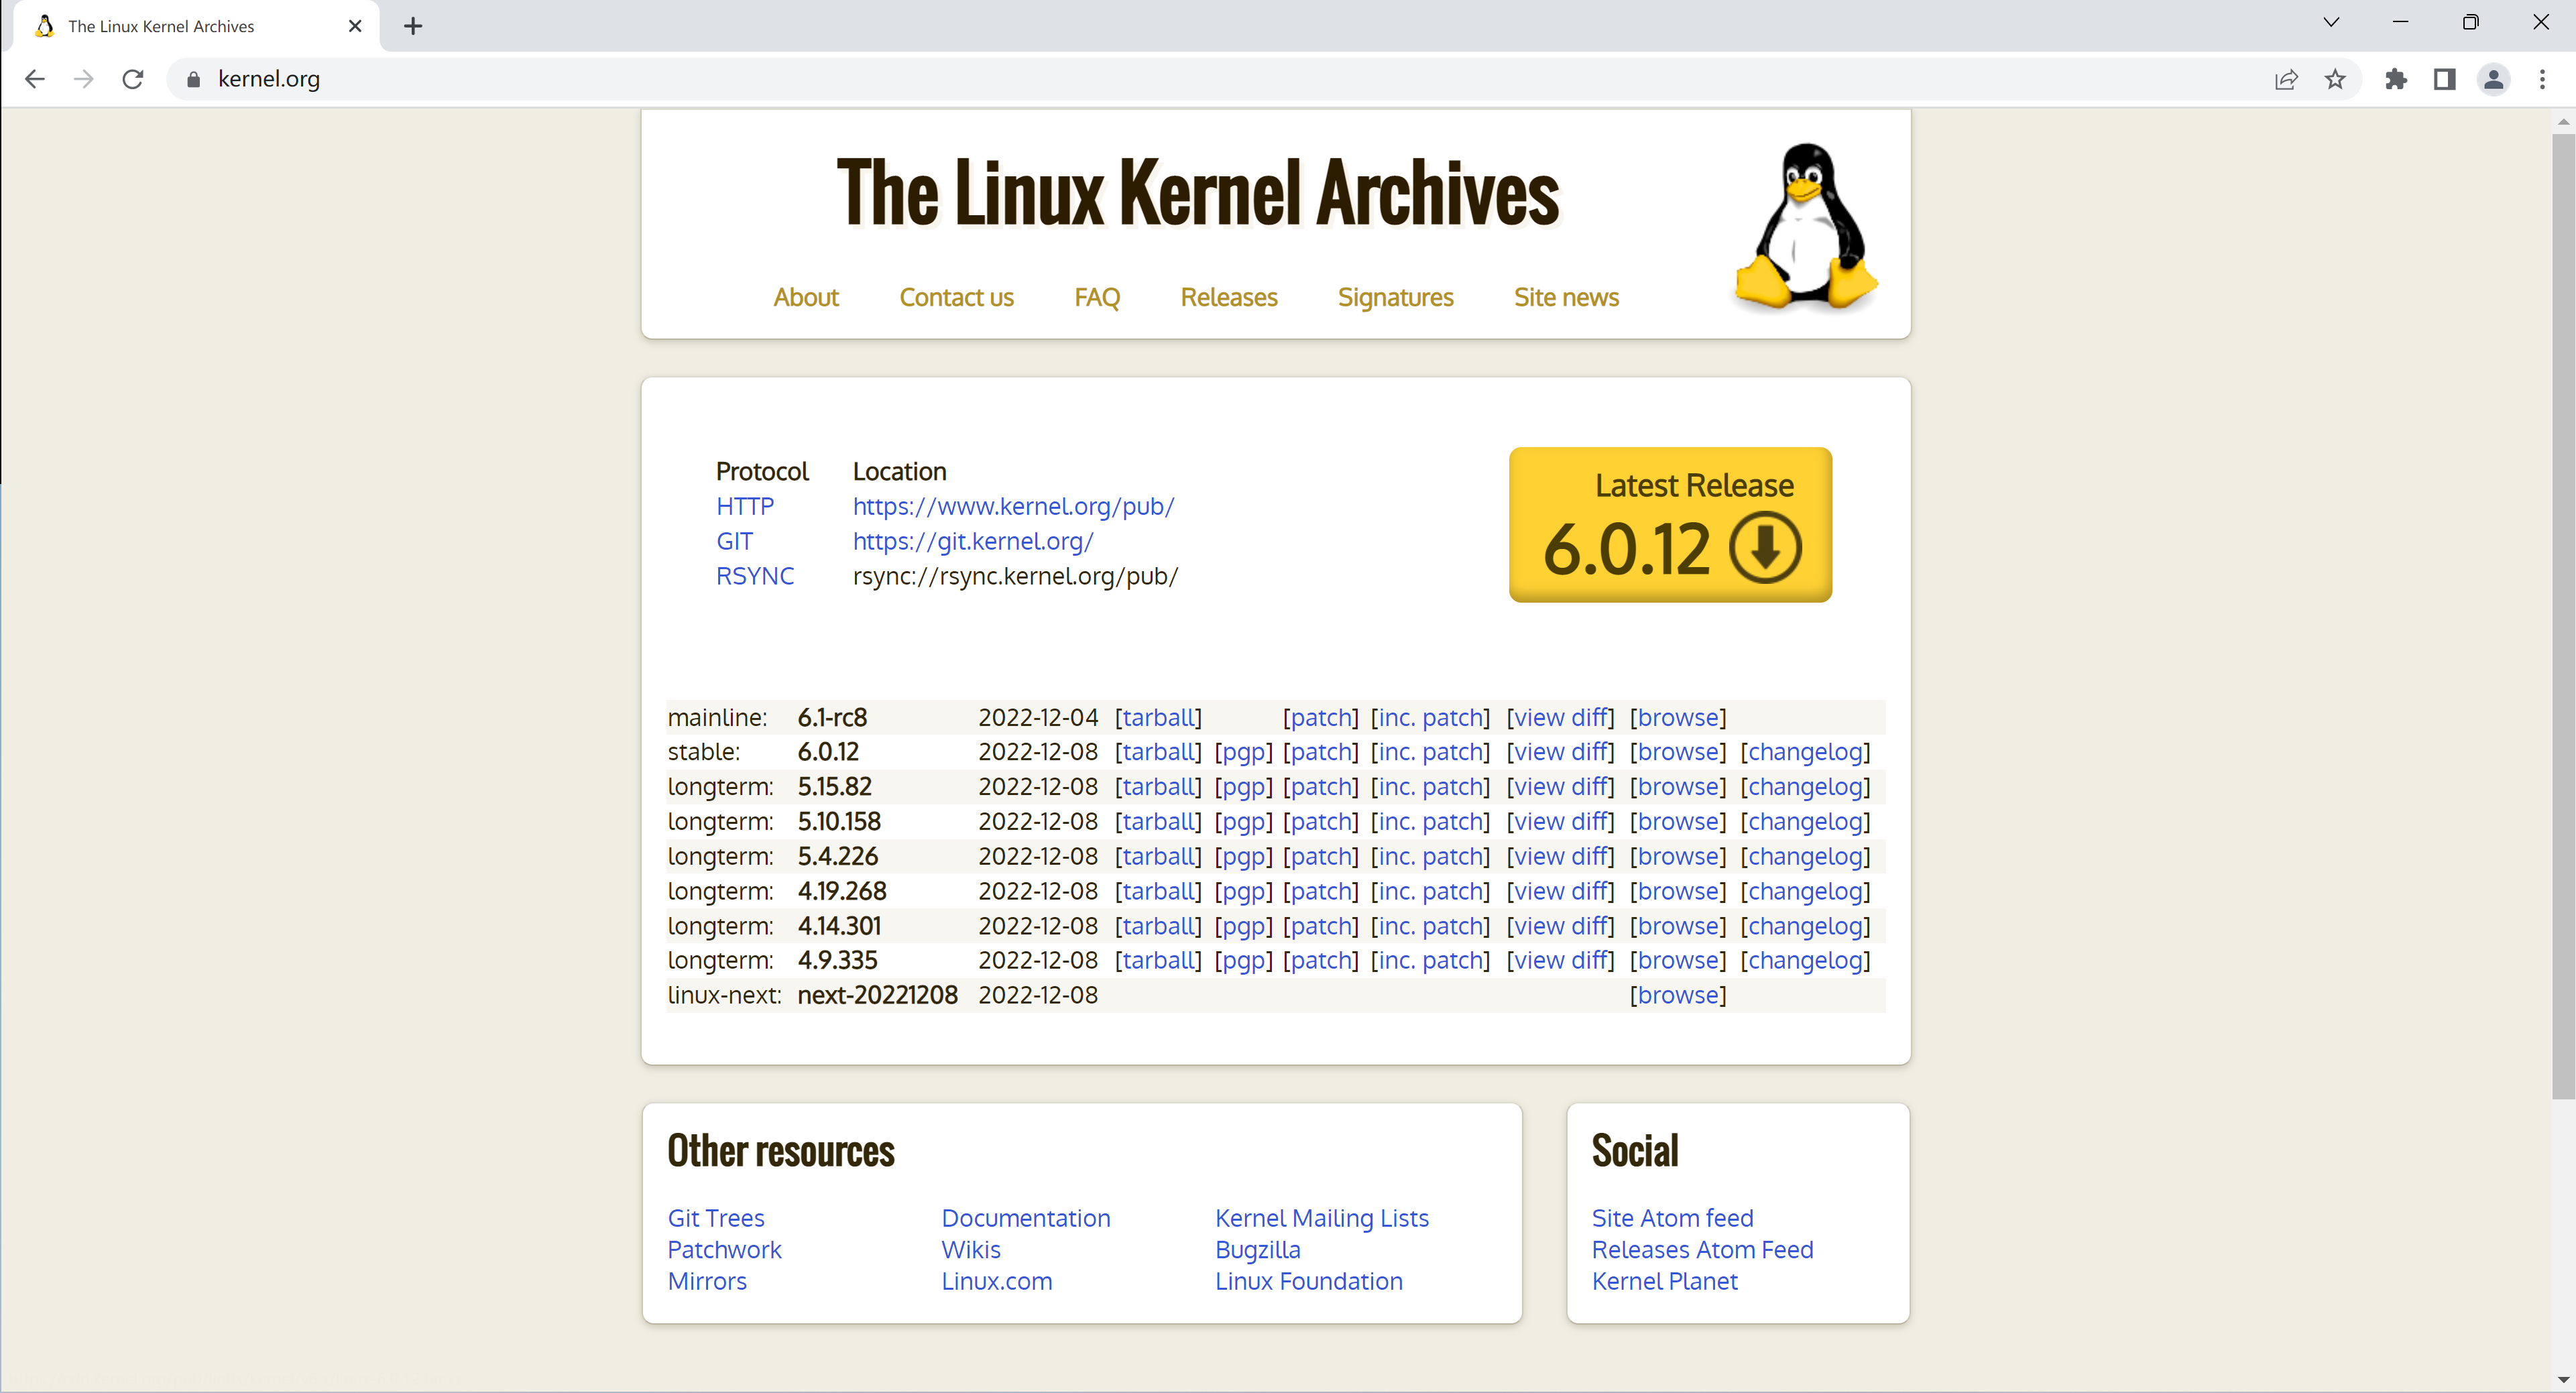Viewport: 2576px width, 1393px height.
Task: Open stable 6.0.12 changelog
Action: (x=1805, y=752)
